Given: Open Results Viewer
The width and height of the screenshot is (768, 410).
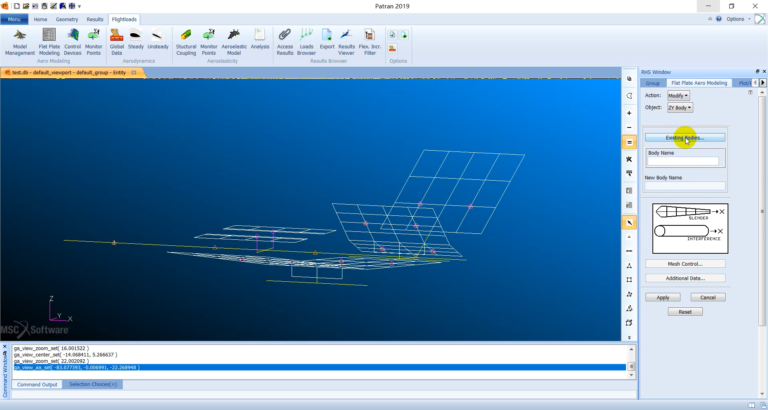Looking at the screenshot, I should point(346,42).
